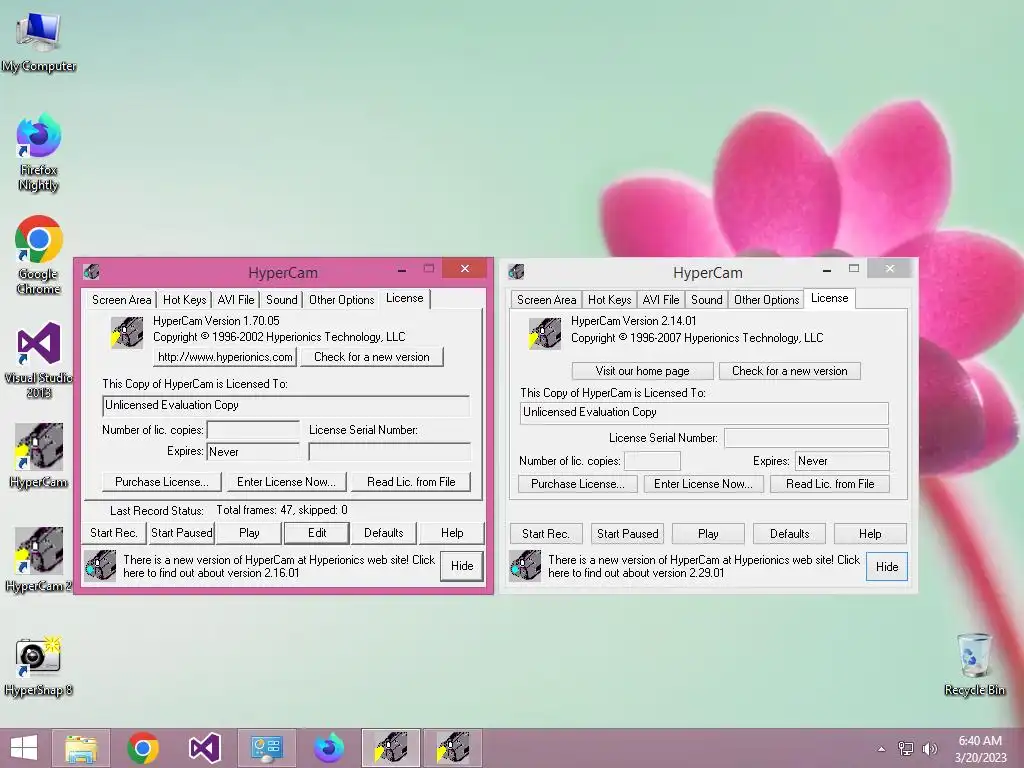This screenshot has width=1024, height=768.
Task: Click camera logo in HyperCam 1.70.05 License tab
Action: (127, 332)
